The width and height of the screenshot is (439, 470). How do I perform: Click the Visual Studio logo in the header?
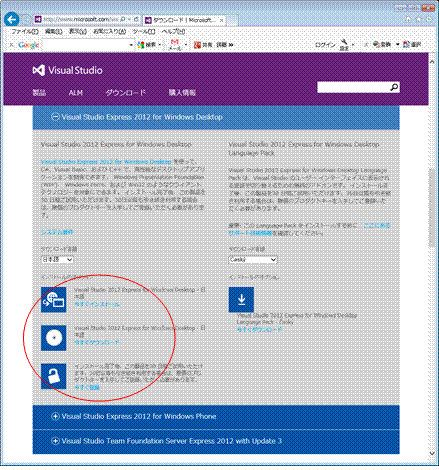pos(67,70)
